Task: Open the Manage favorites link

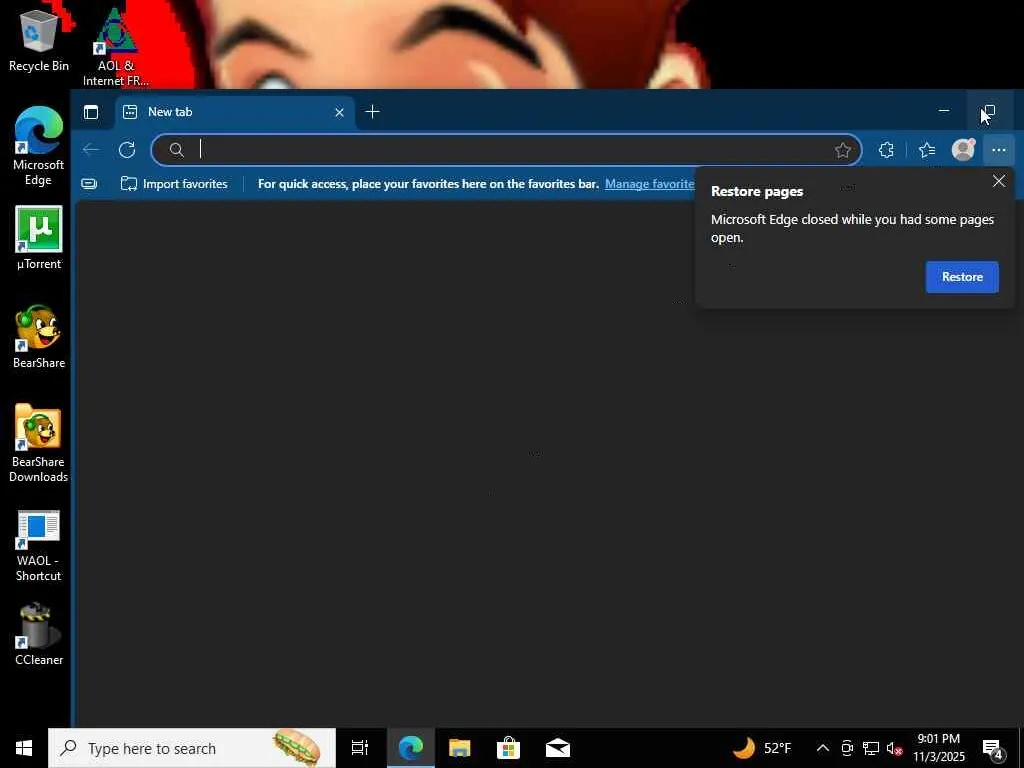Action: point(649,184)
